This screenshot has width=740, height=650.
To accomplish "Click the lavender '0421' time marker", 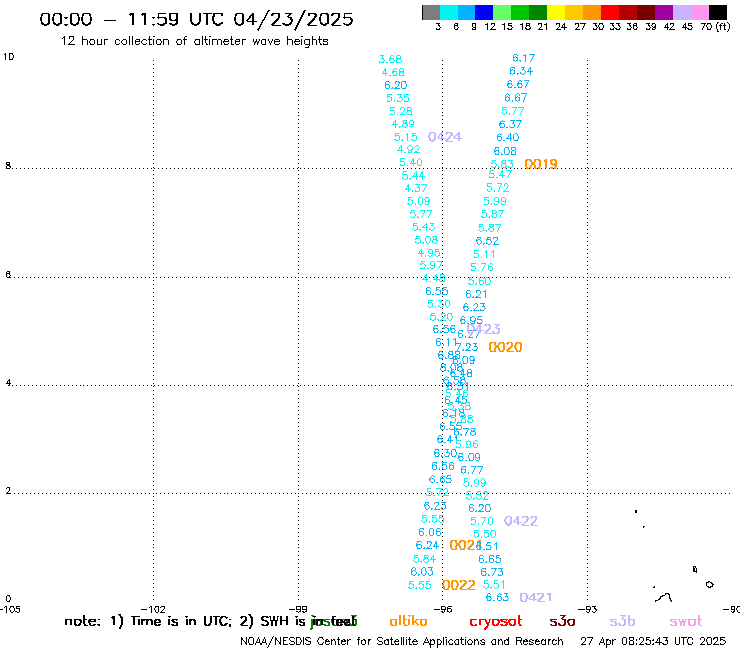I will pos(536,598).
